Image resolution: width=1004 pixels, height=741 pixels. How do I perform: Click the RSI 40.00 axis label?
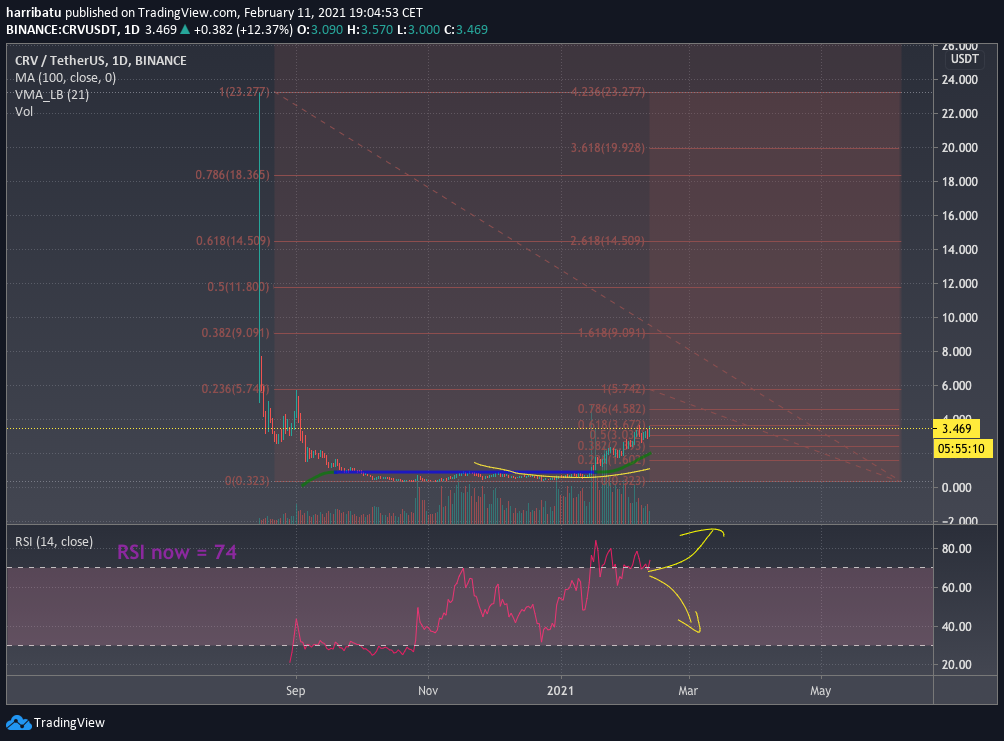[957, 626]
